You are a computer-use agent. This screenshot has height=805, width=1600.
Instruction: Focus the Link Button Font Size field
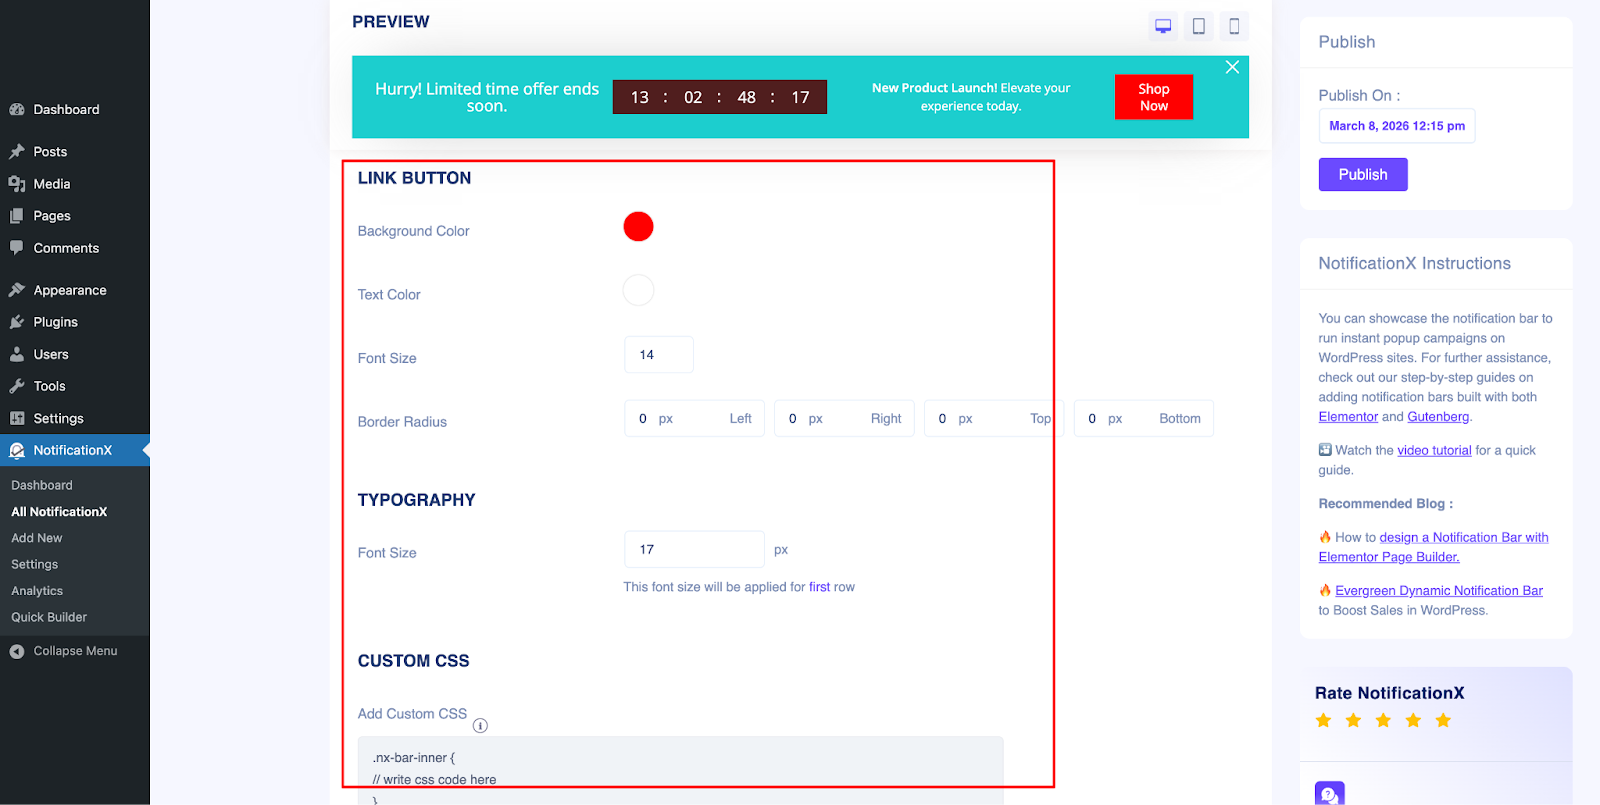658,355
